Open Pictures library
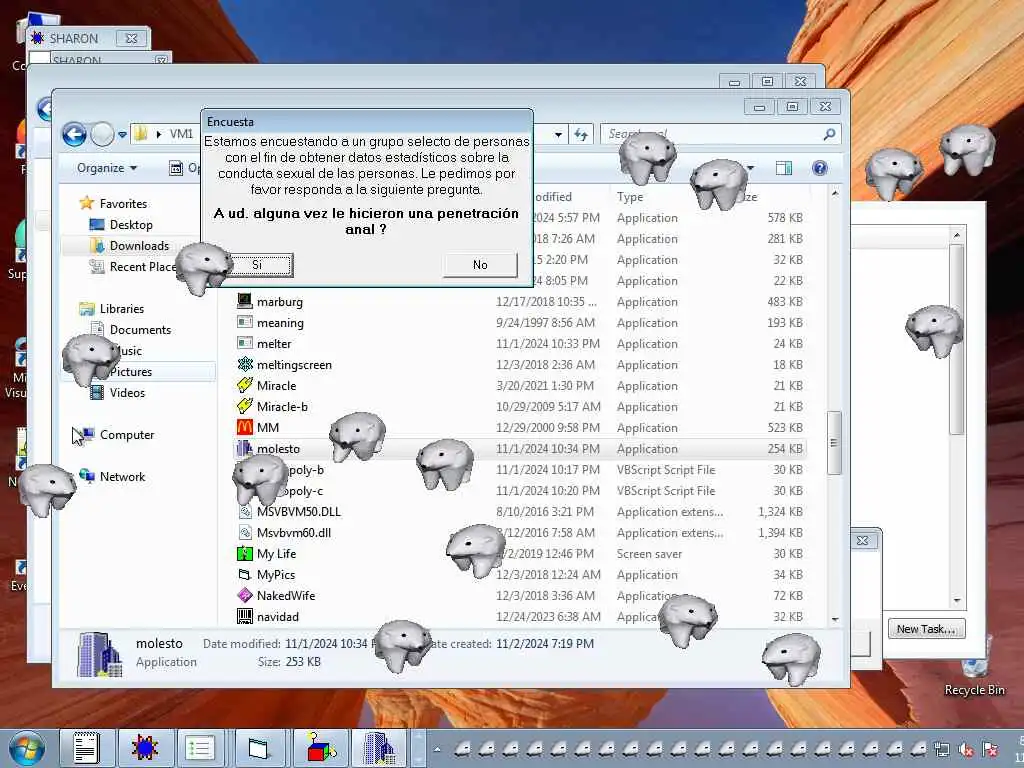Image resolution: width=1024 pixels, height=768 pixels. pyautogui.click(x=131, y=372)
